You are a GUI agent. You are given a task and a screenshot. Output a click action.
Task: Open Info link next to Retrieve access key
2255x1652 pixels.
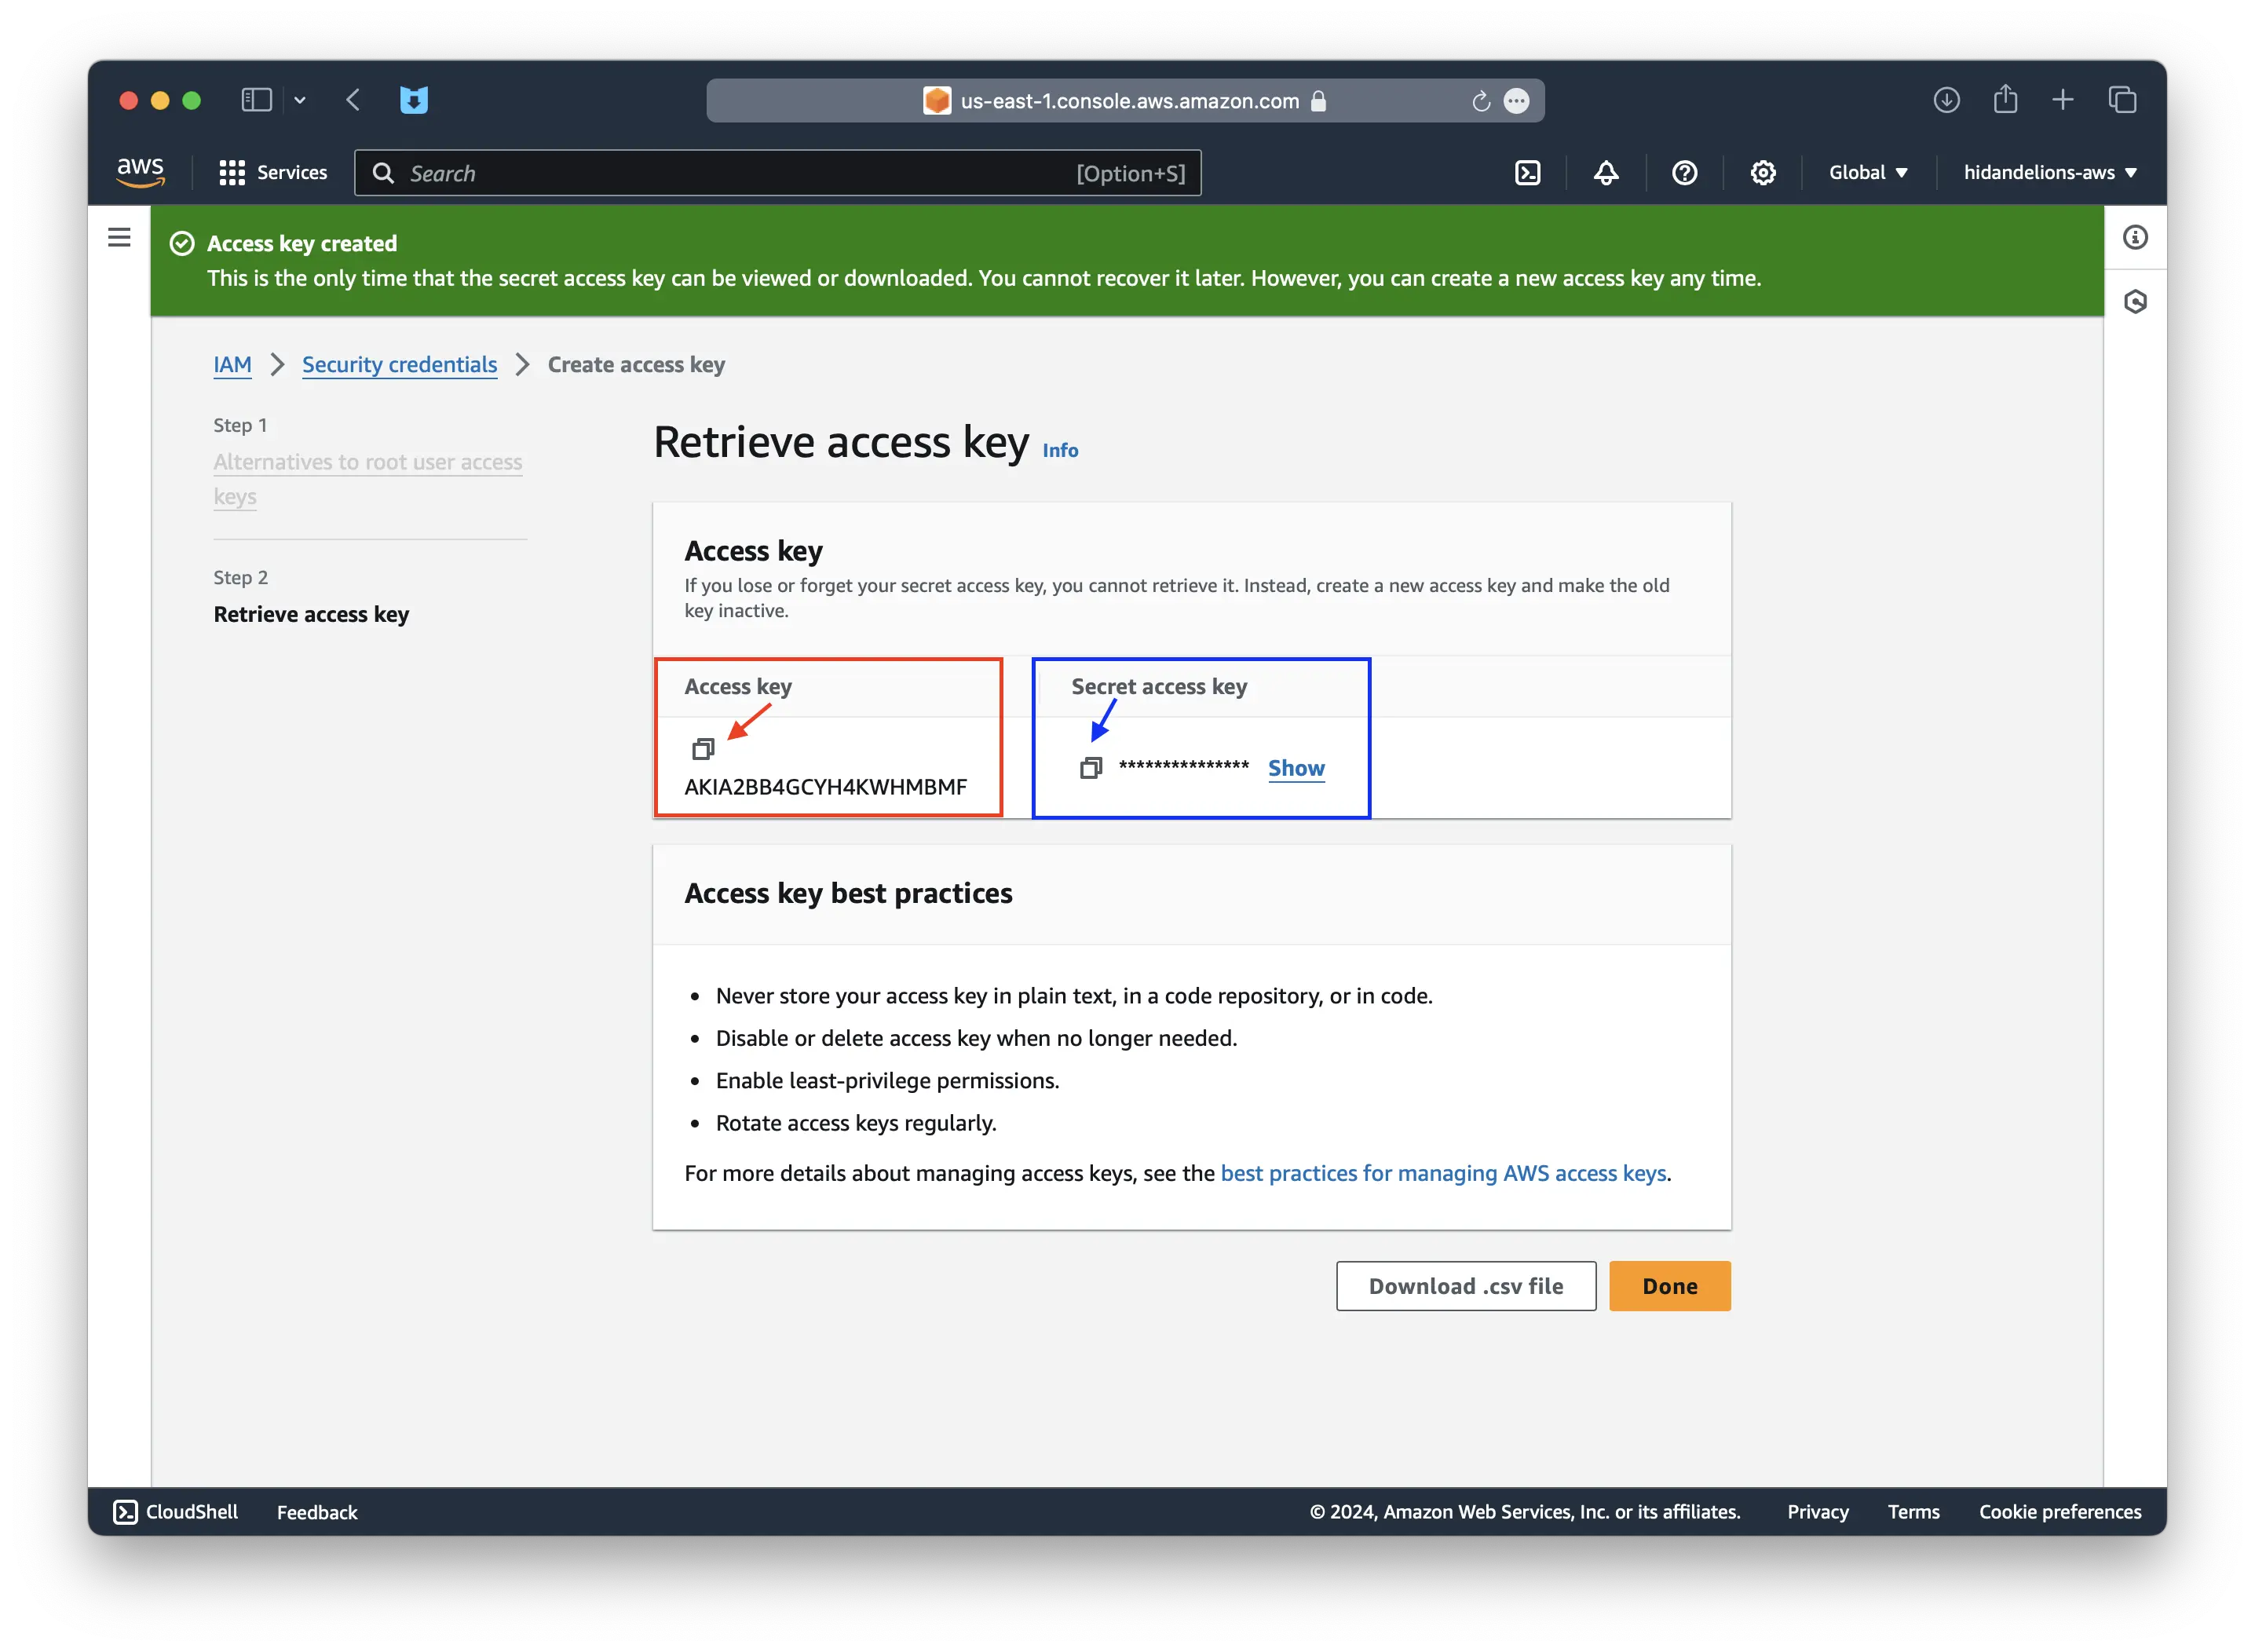(1060, 450)
